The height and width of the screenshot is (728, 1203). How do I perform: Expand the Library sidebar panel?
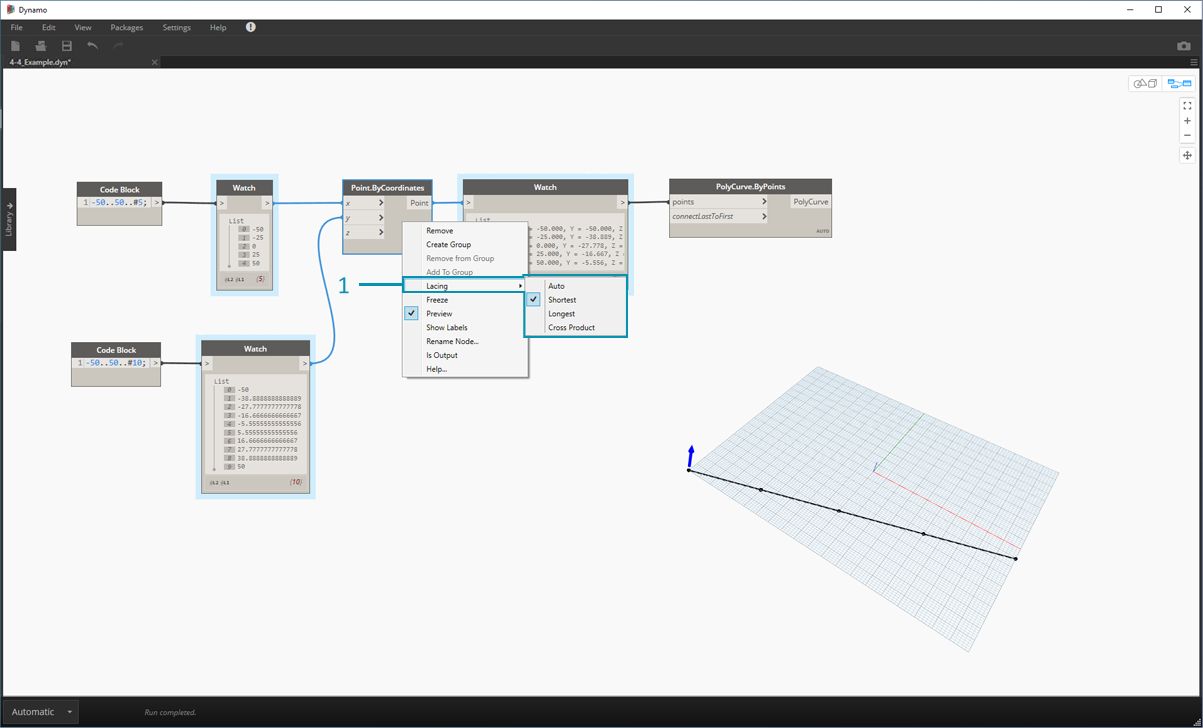[x=10, y=218]
